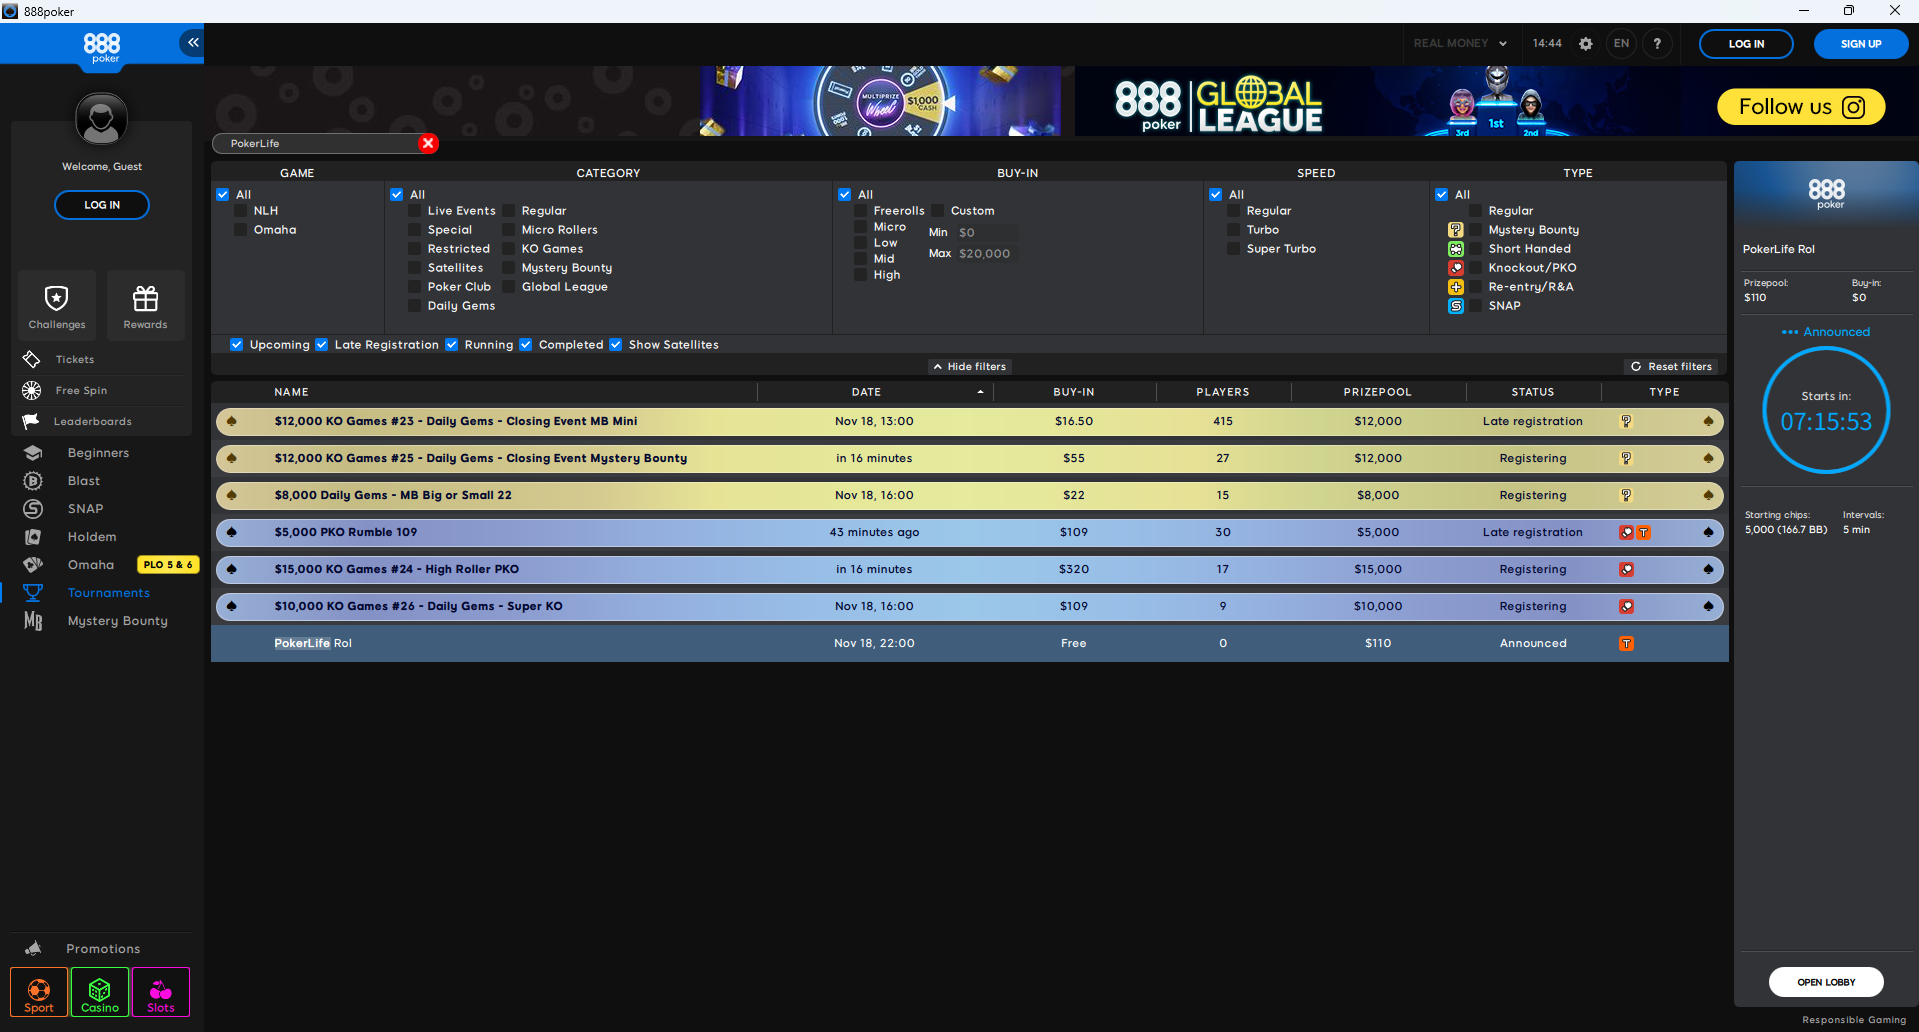
Task: Click the PokerLife Rol countdown ring
Action: pyautogui.click(x=1825, y=410)
